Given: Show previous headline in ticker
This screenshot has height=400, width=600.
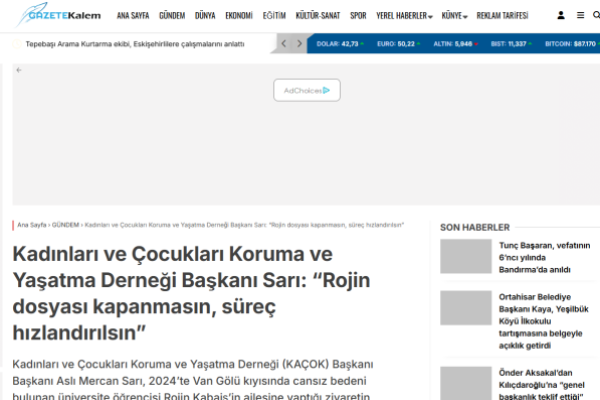Looking at the screenshot, I should coord(284,44).
